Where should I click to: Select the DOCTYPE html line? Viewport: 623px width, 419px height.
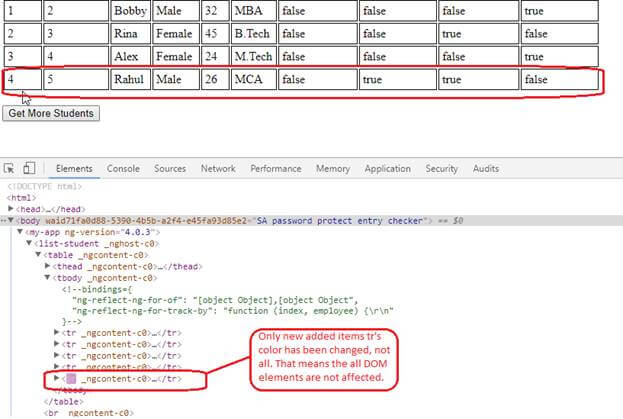tap(44, 186)
